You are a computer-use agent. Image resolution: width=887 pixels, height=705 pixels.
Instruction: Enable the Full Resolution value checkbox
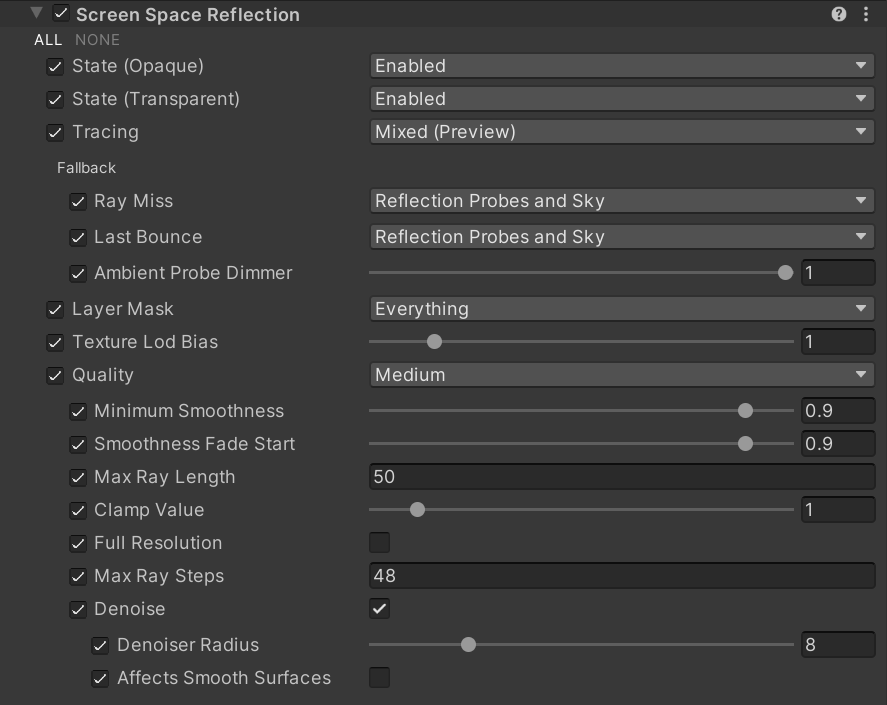click(x=380, y=543)
